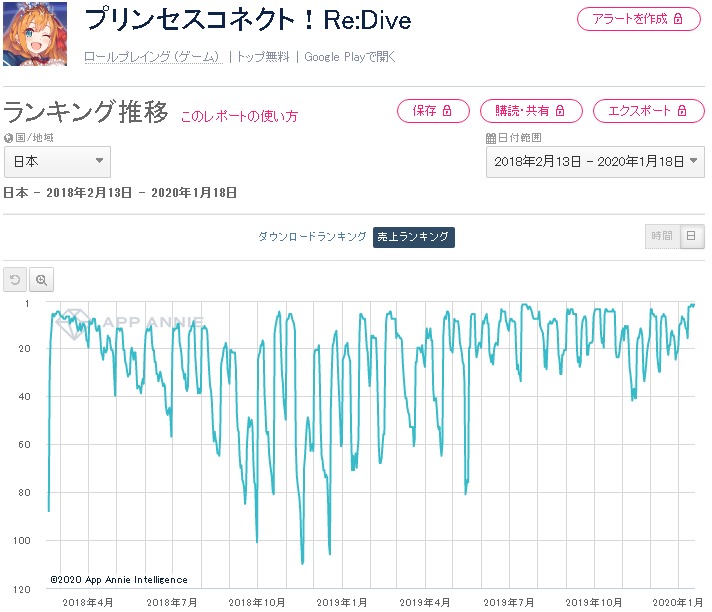Screen dimensions: 712x612
Task: Open このレポートの使い方 help link
Action: tap(239, 116)
